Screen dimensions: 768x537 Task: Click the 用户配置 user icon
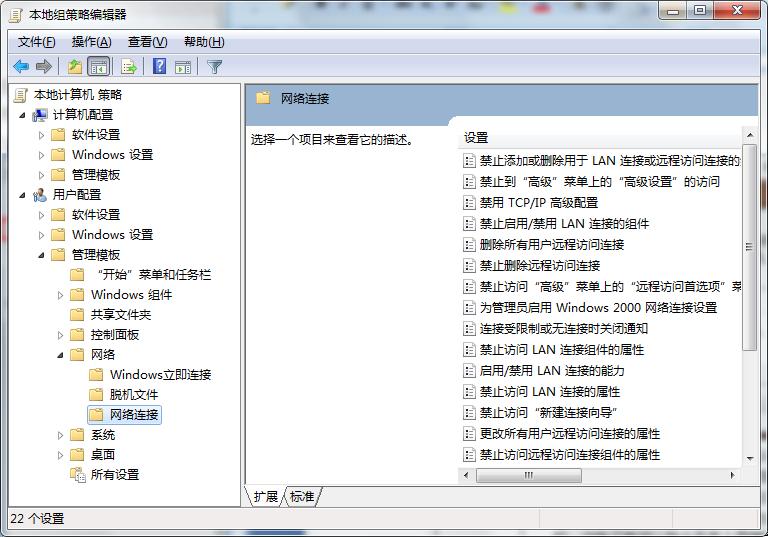coord(40,195)
